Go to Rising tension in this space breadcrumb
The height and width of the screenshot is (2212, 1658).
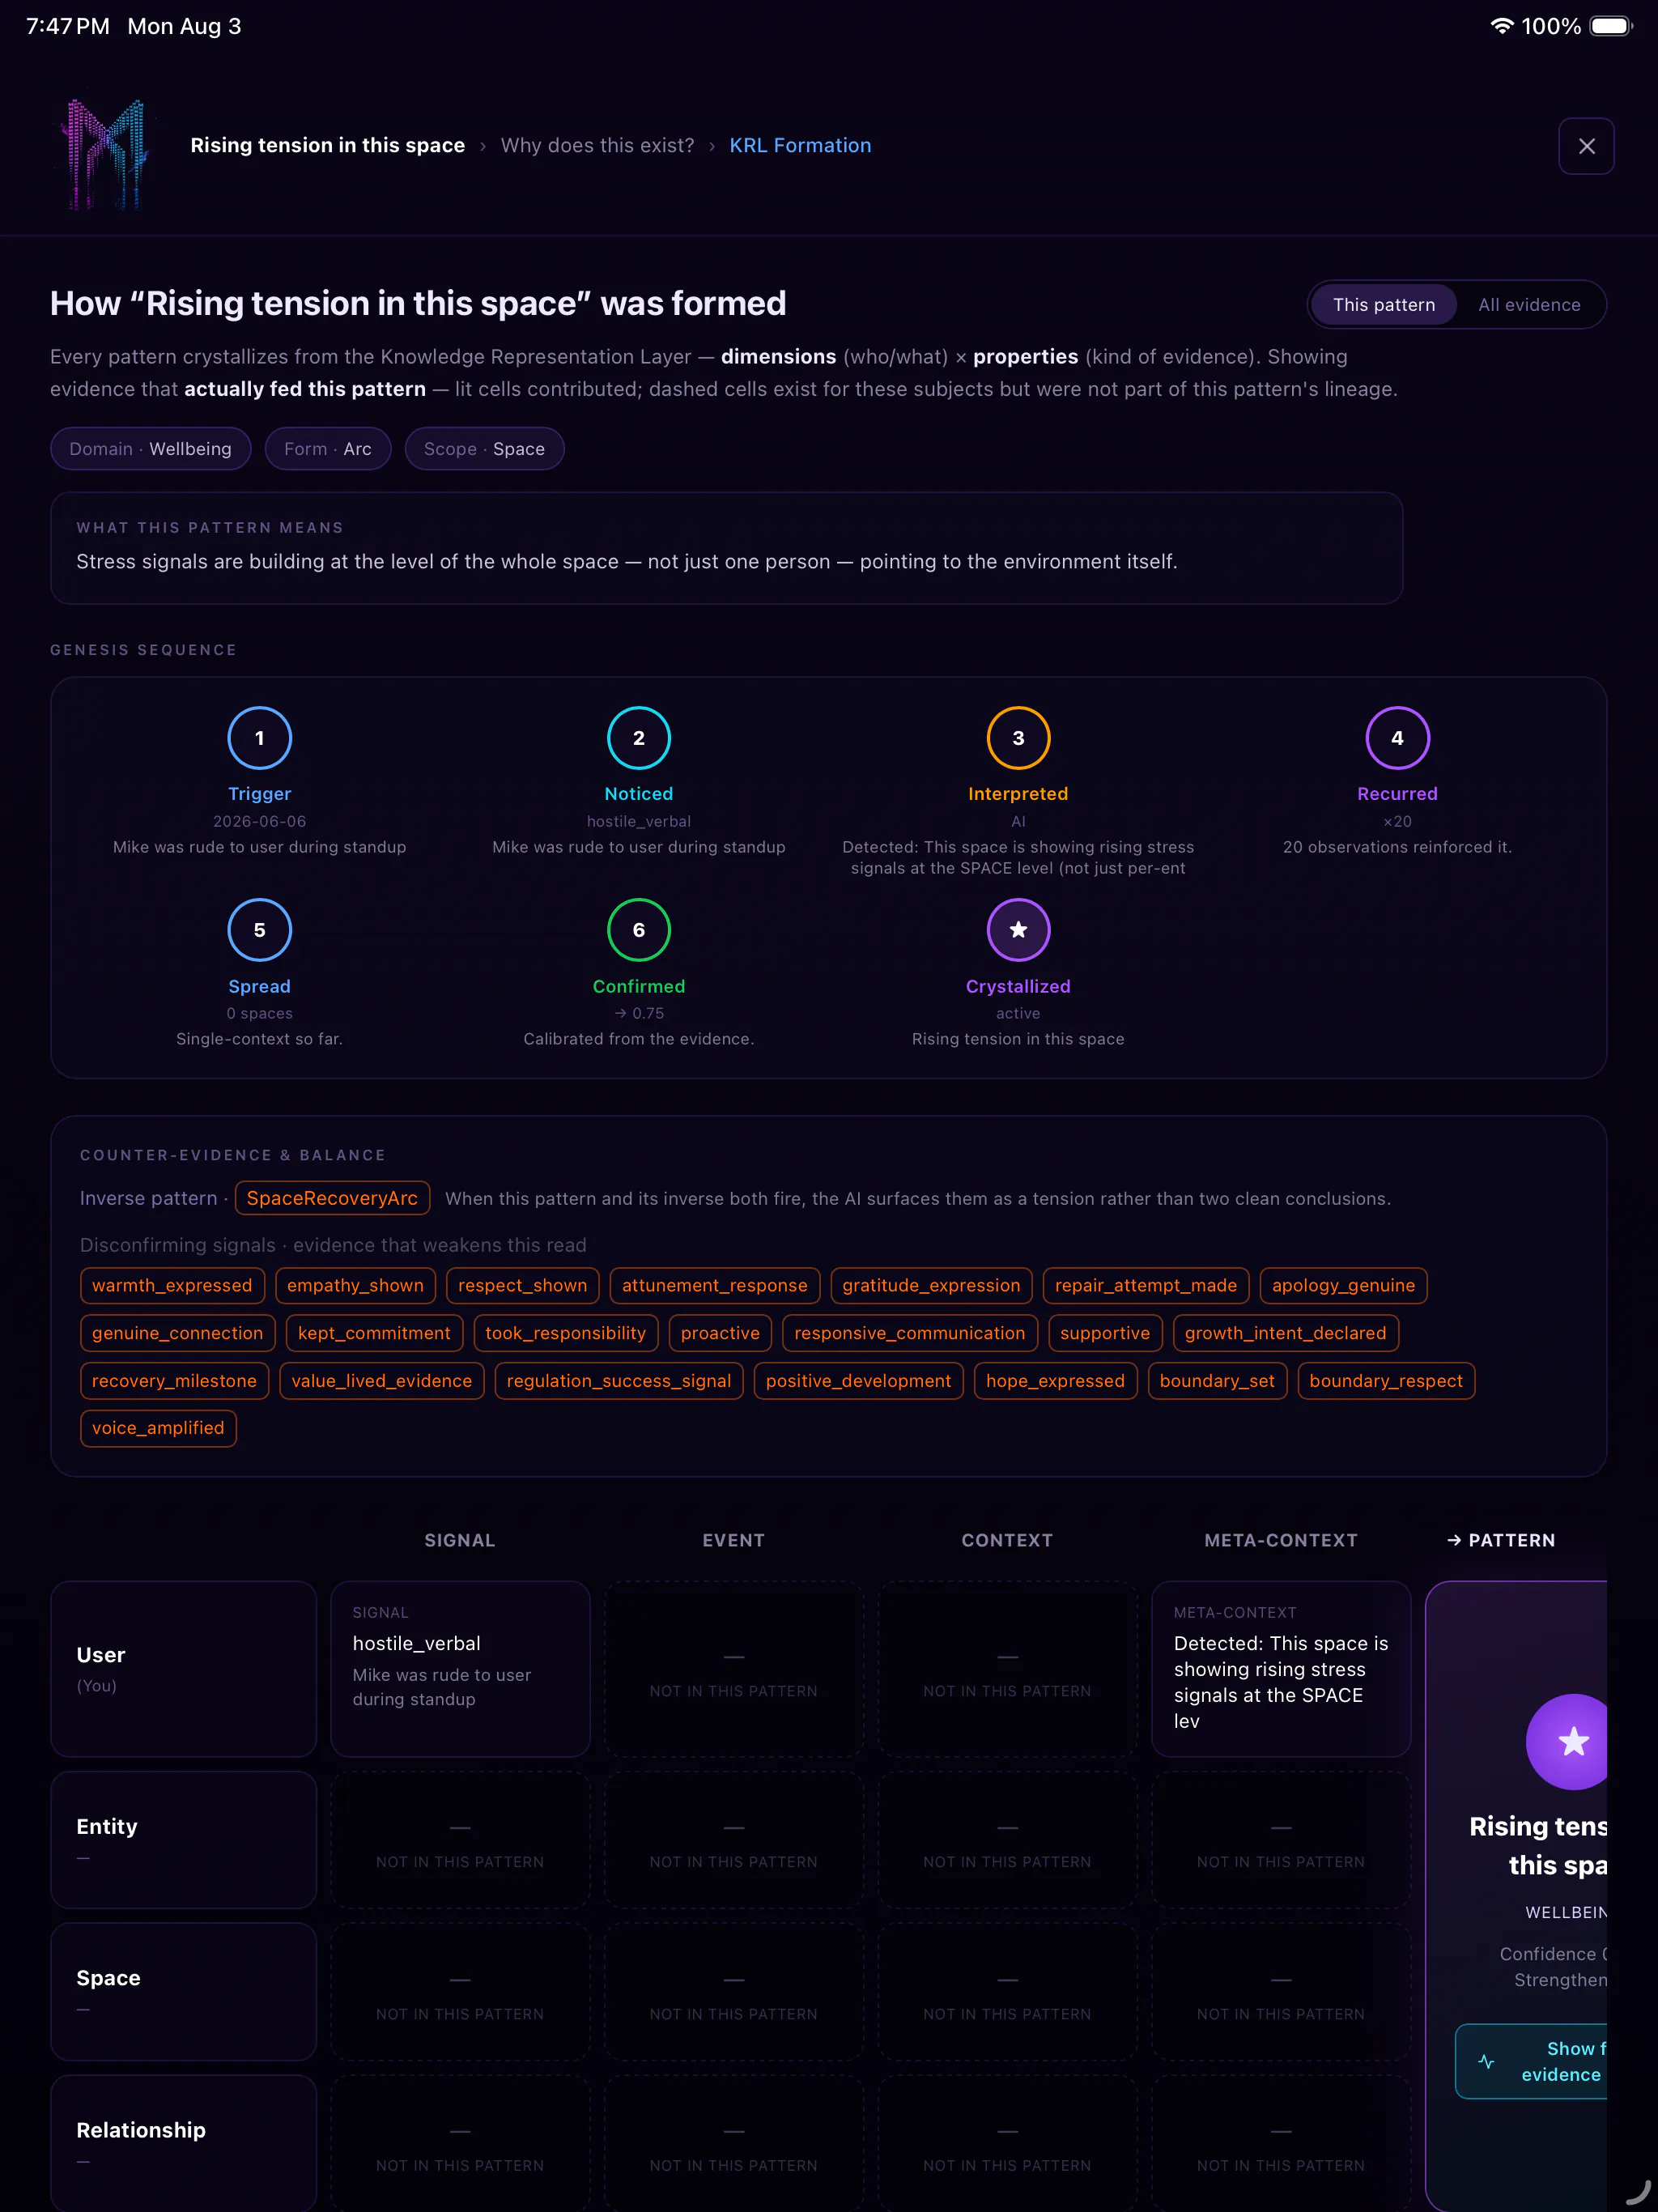point(327,146)
